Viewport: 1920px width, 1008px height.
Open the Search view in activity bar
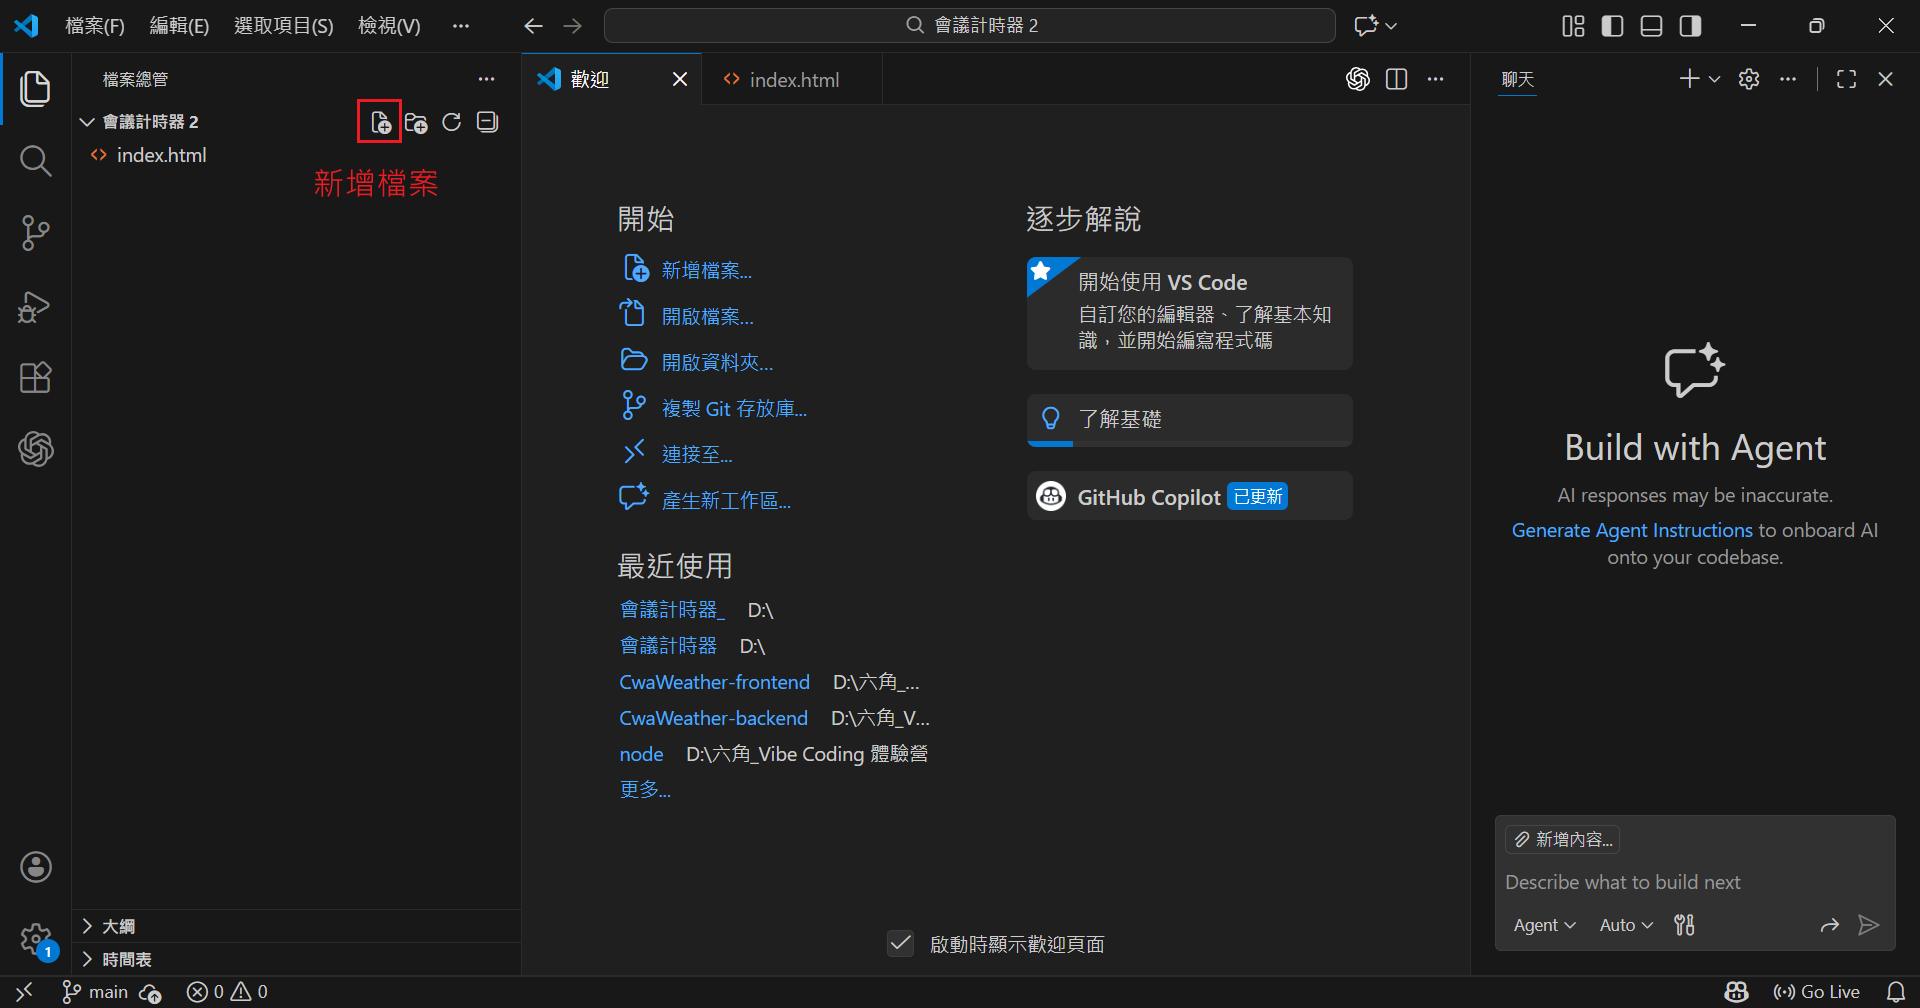35,160
